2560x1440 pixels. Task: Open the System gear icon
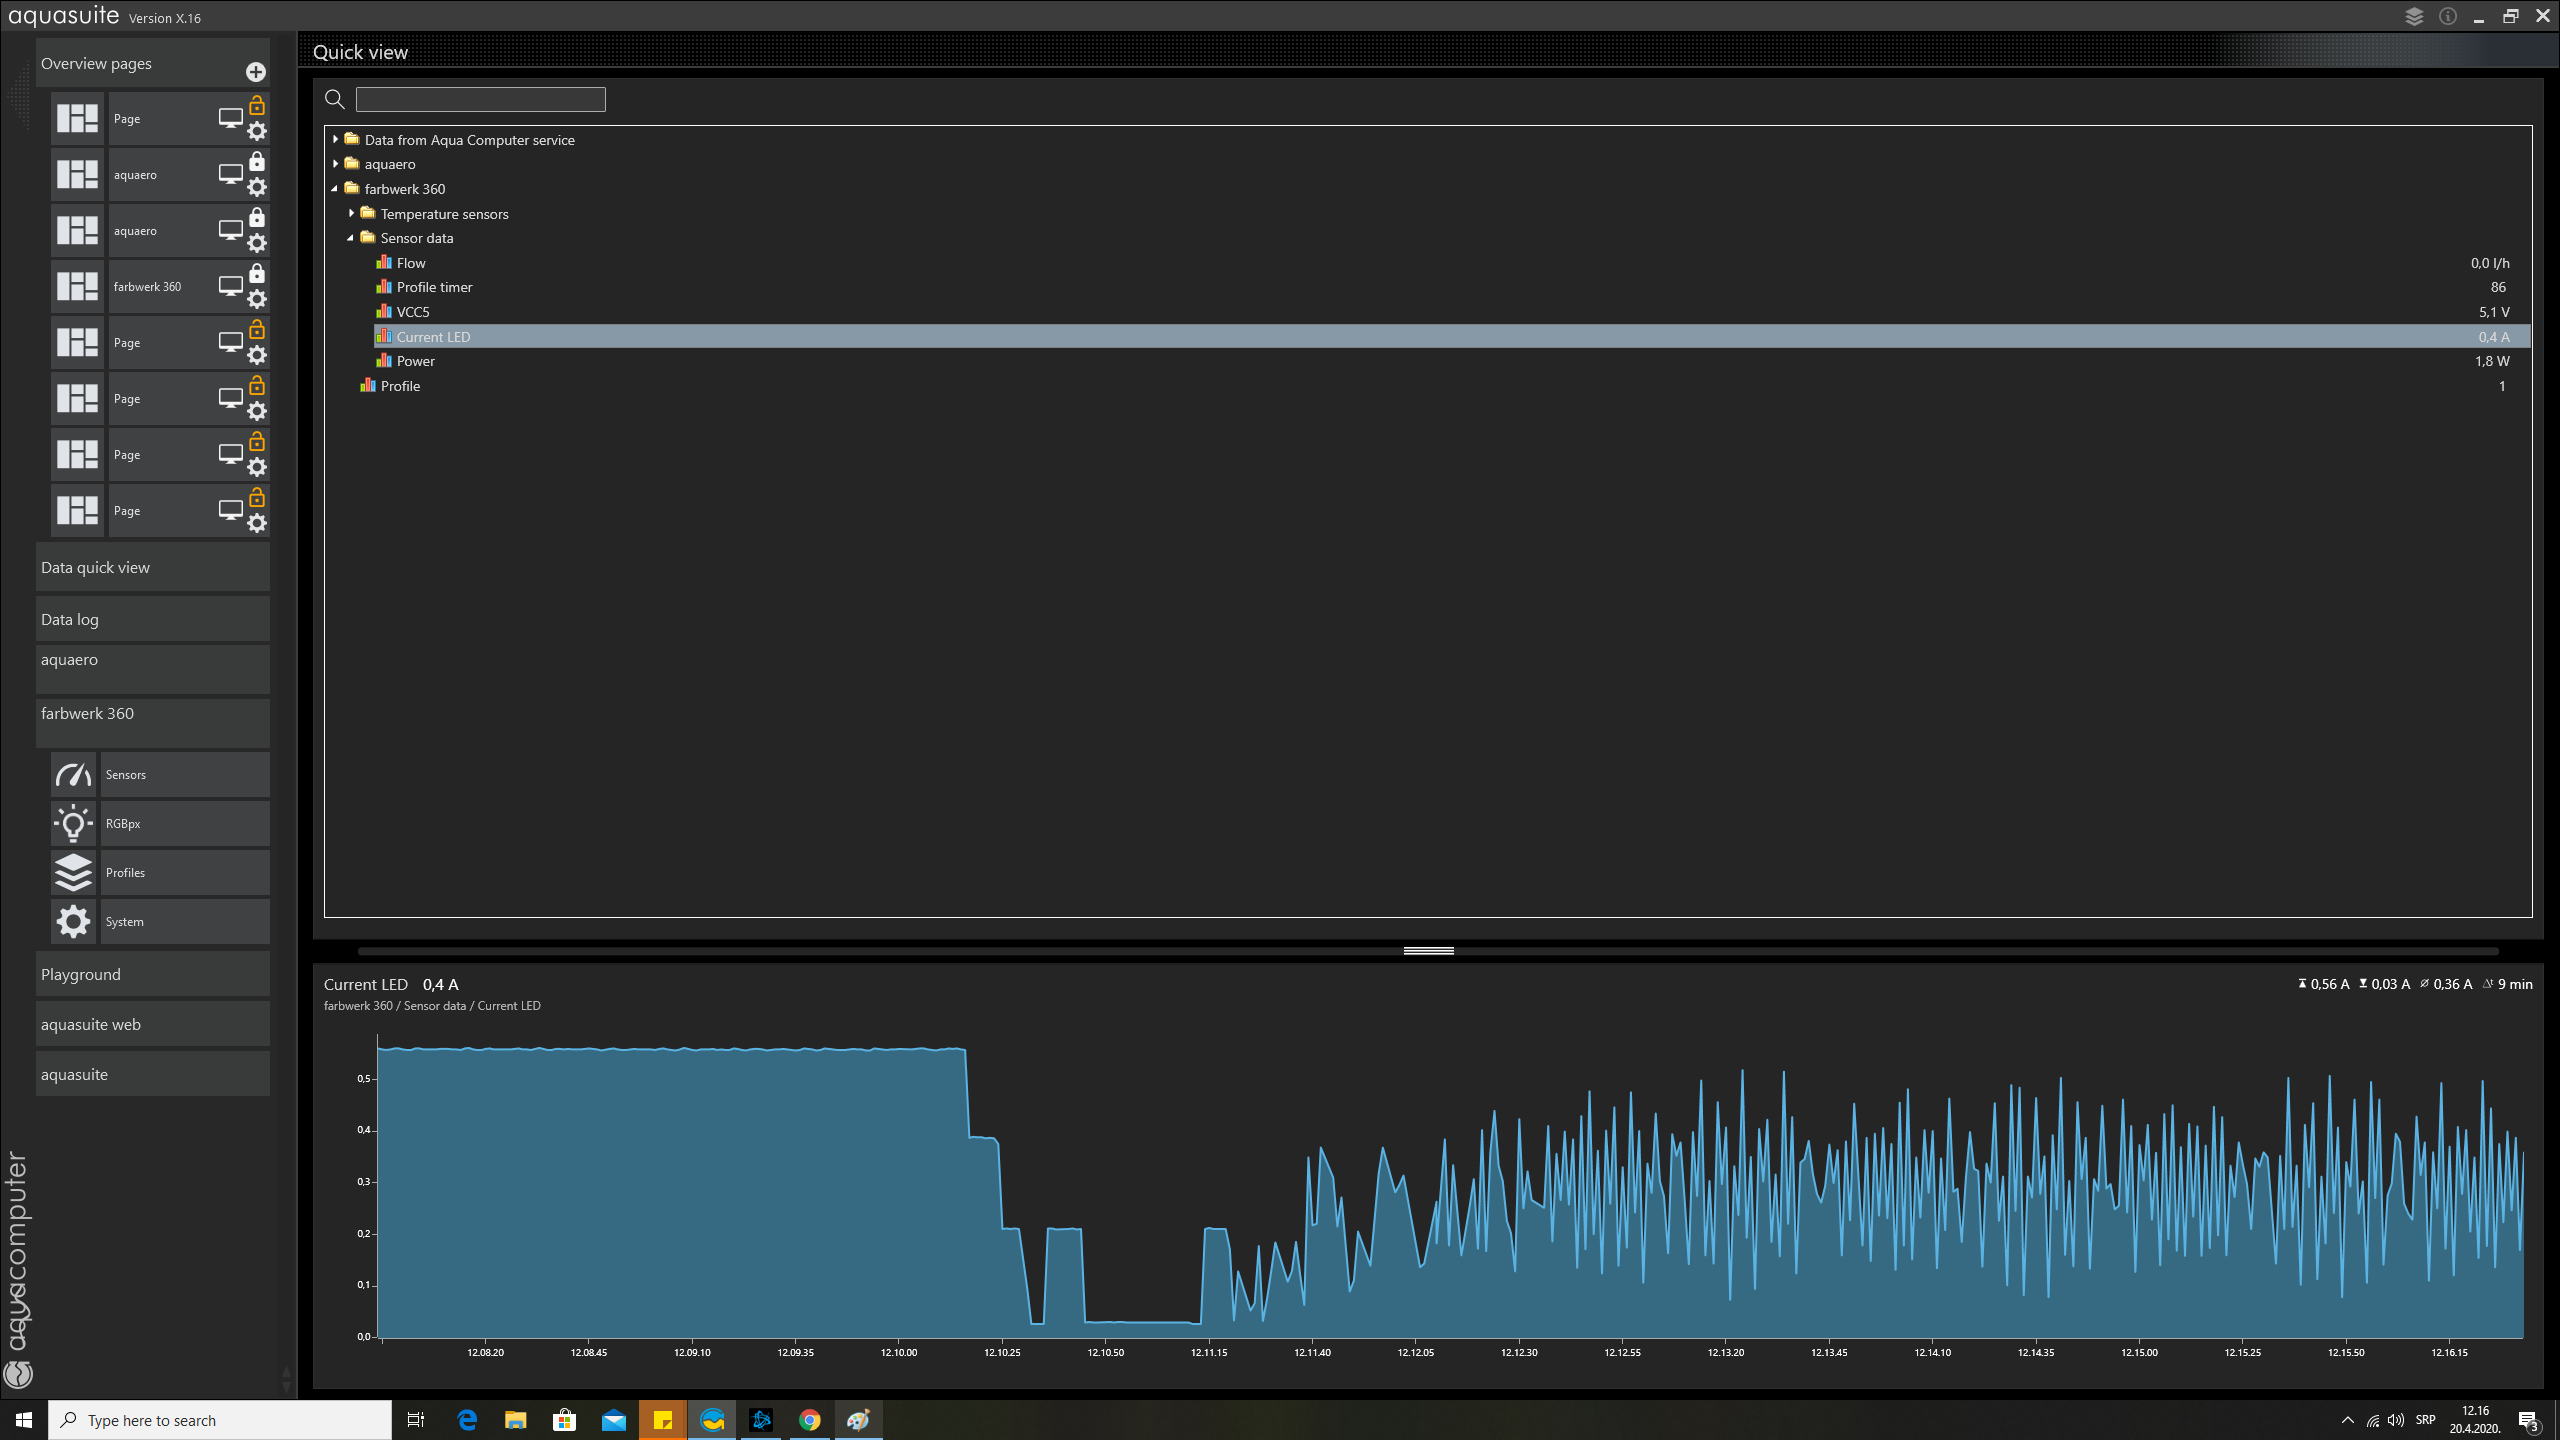(x=73, y=921)
